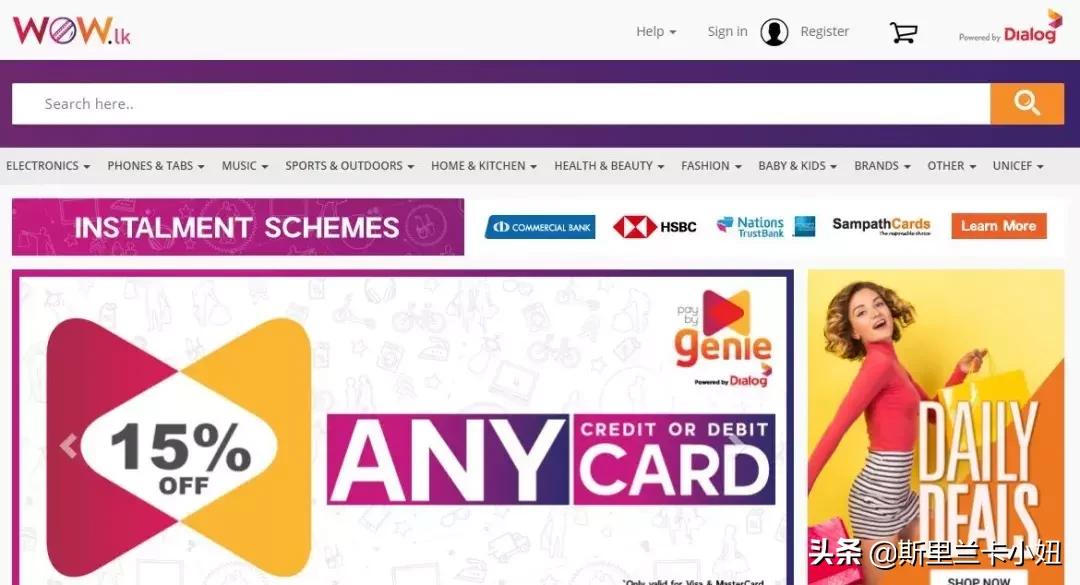Click inside the Search here field
This screenshot has width=1080, height=585.
point(501,104)
